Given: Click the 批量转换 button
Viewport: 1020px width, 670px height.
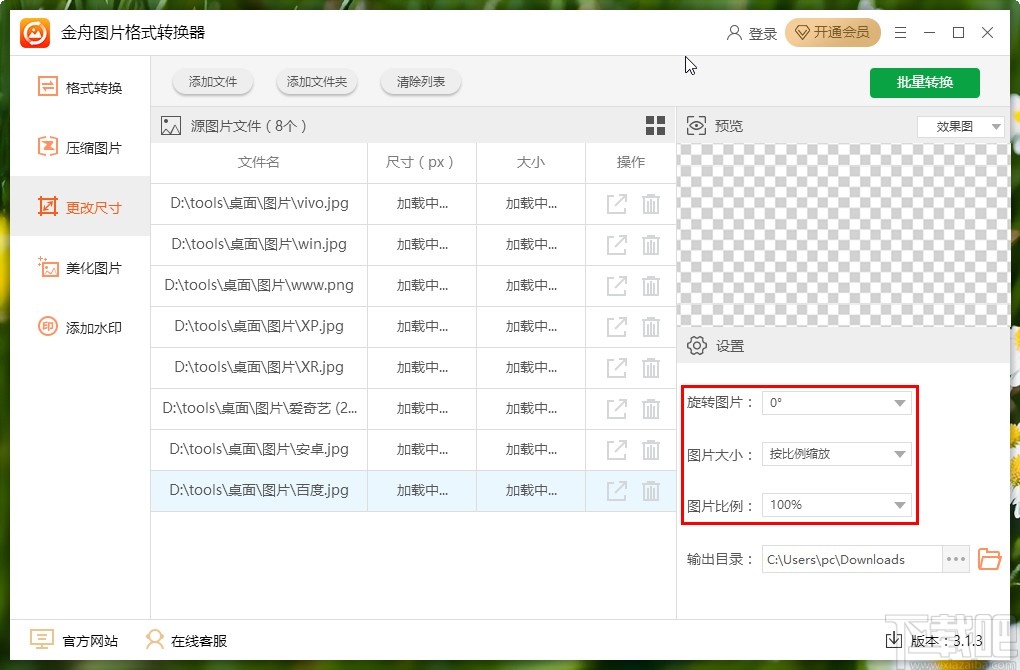Looking at the screenshot, I should 924,83.
